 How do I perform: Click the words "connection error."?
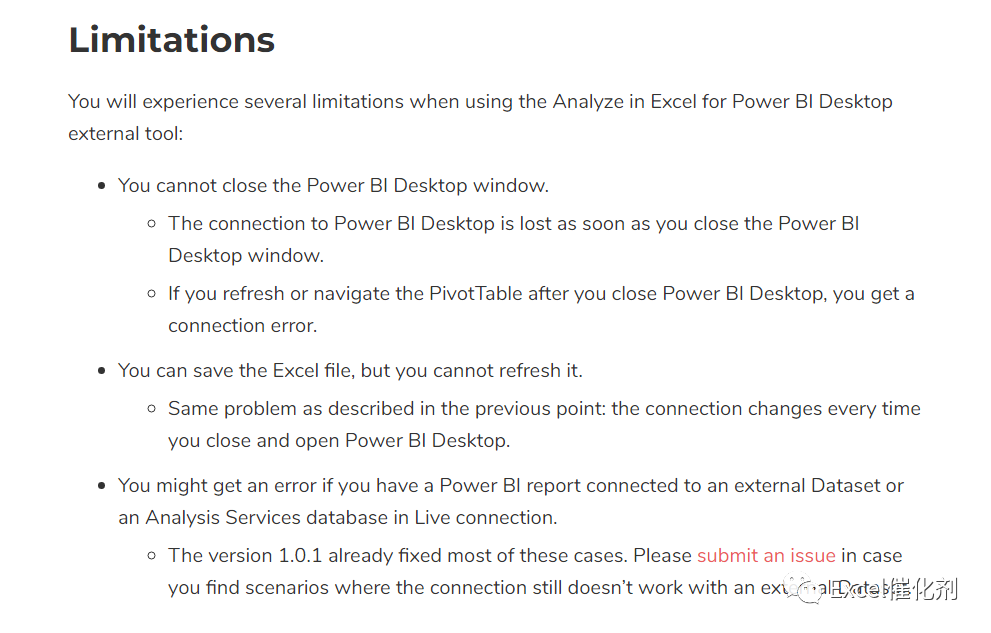click(x=243, y=326)
